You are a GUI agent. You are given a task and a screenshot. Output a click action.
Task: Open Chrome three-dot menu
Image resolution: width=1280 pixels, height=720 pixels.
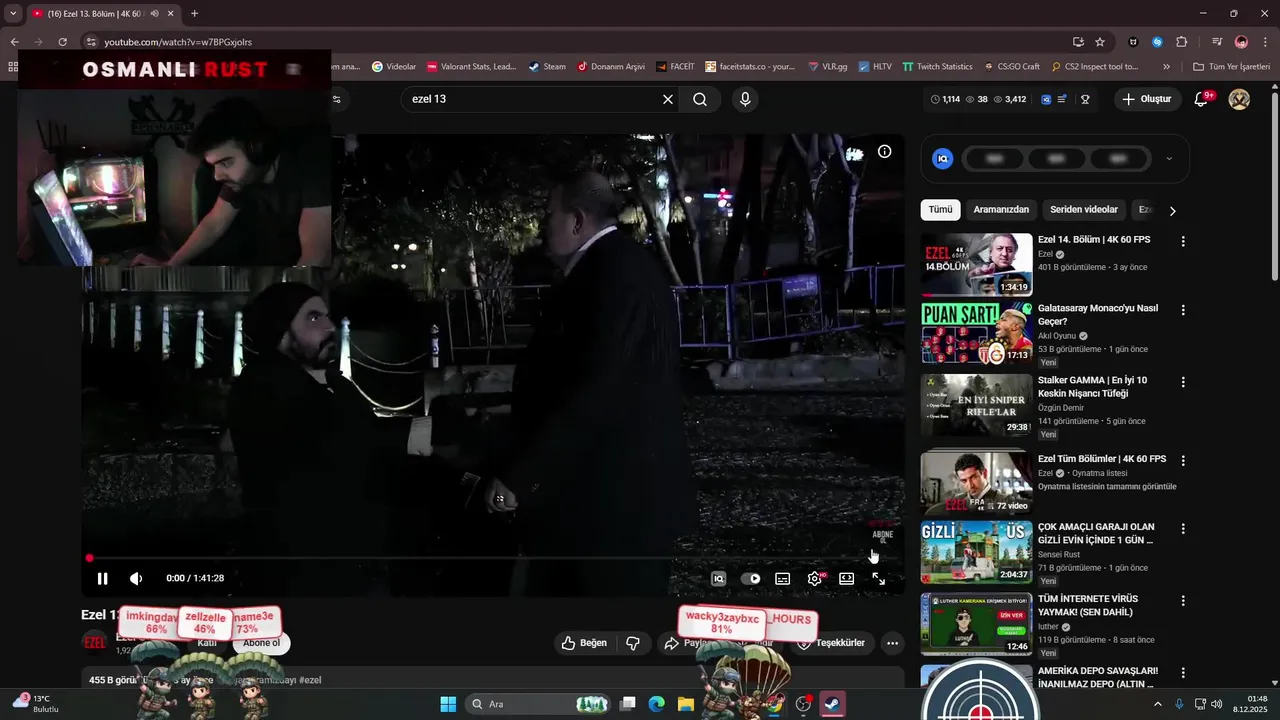(1266, 42)
